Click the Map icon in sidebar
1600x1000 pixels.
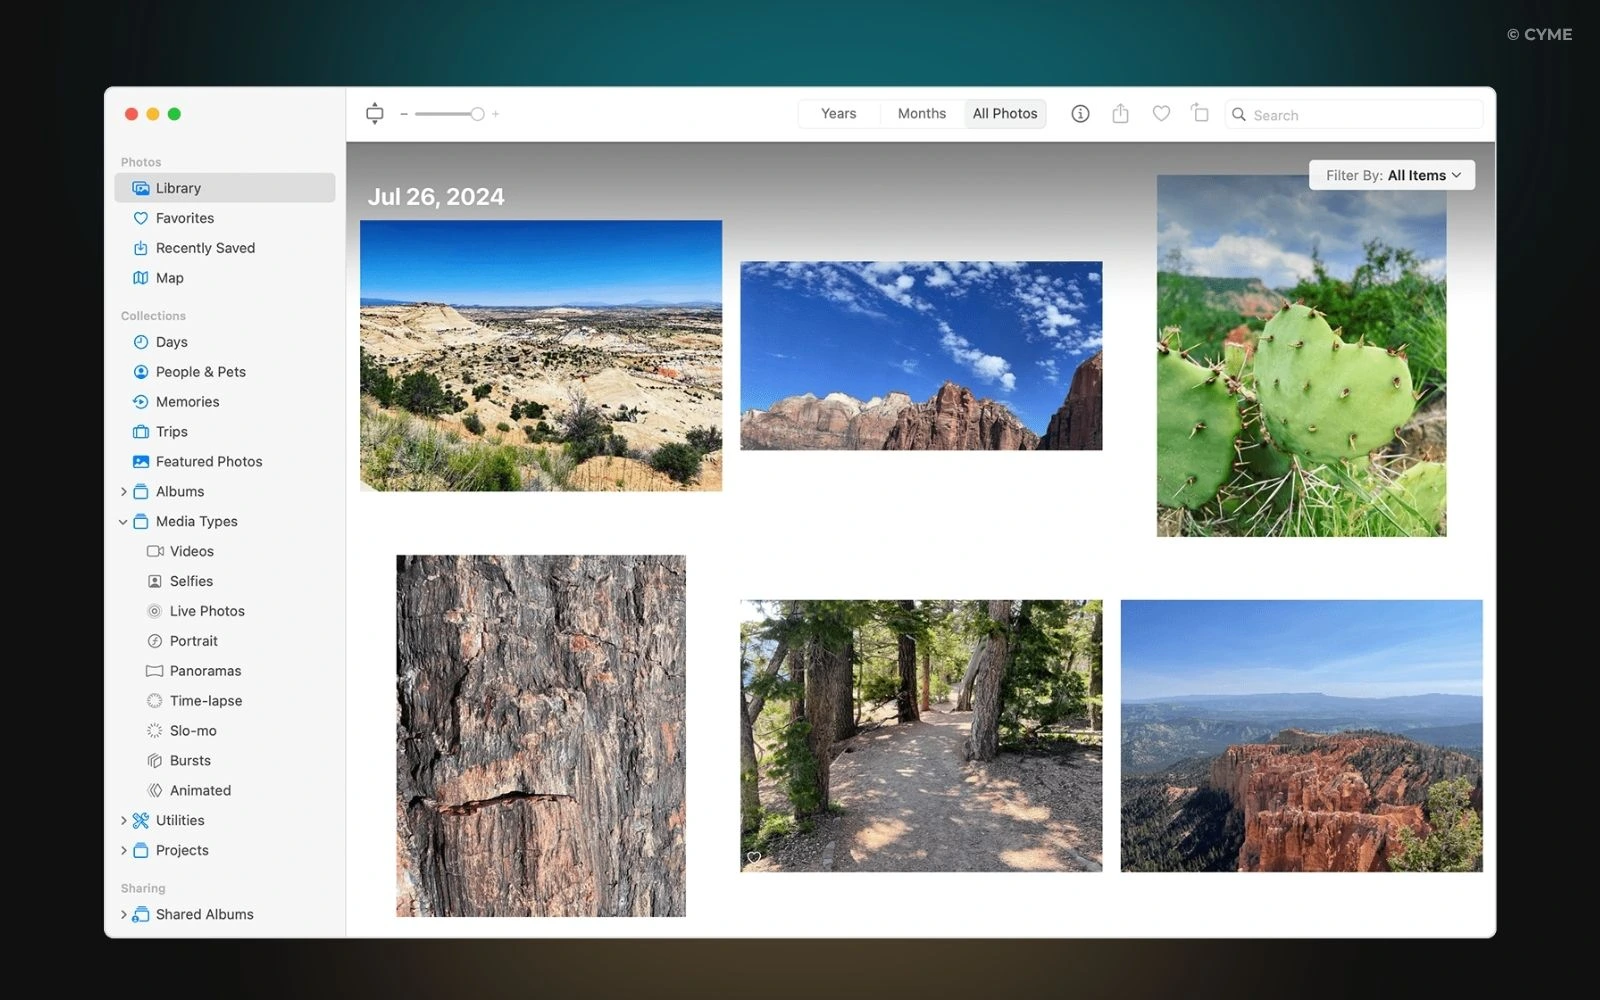[141, 278]
